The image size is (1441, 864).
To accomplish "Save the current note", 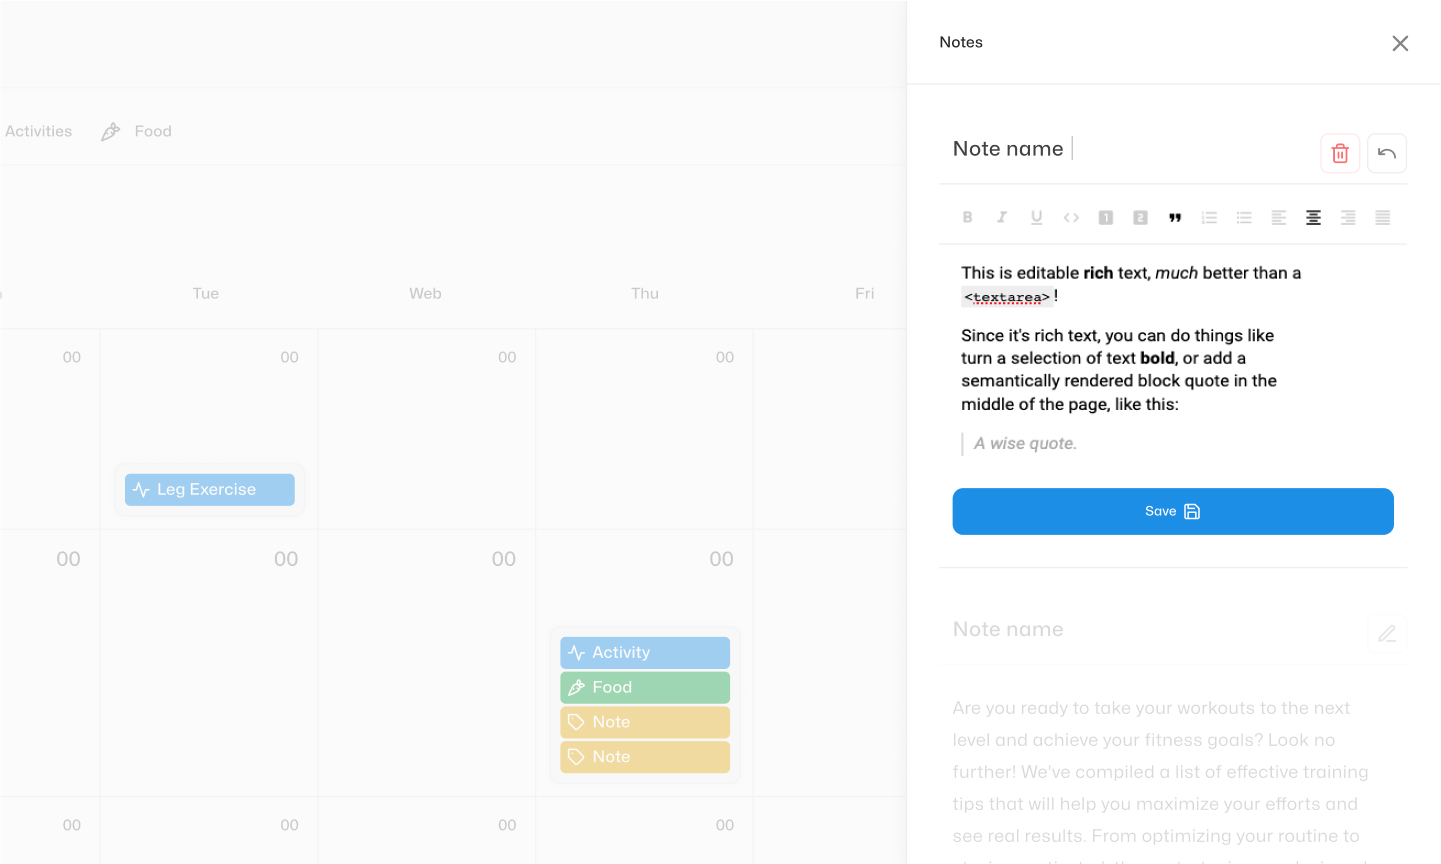I will coord(1173,511).
